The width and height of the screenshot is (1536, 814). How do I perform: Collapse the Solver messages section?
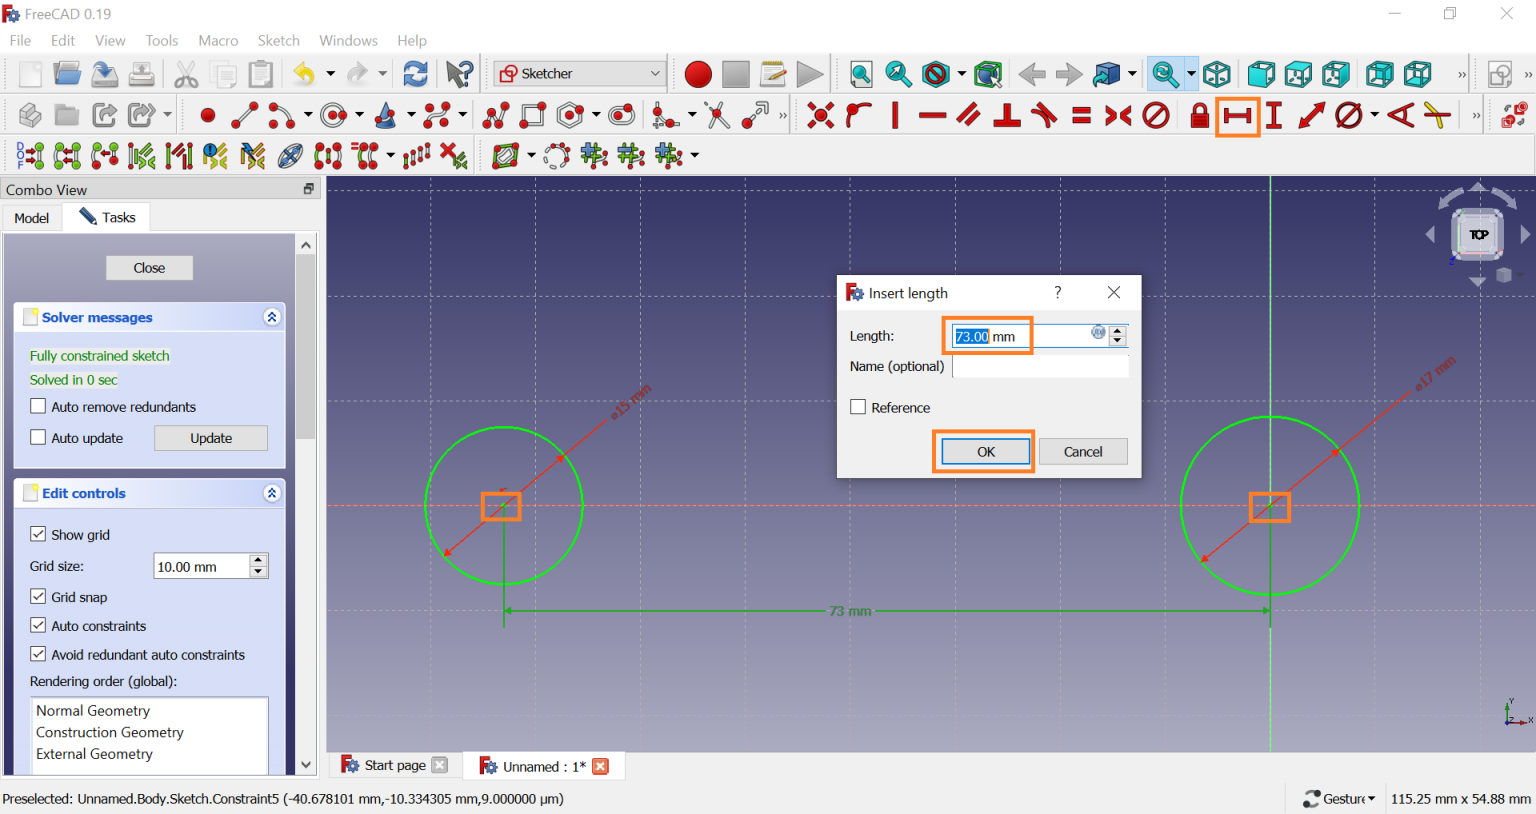(271, 317)
